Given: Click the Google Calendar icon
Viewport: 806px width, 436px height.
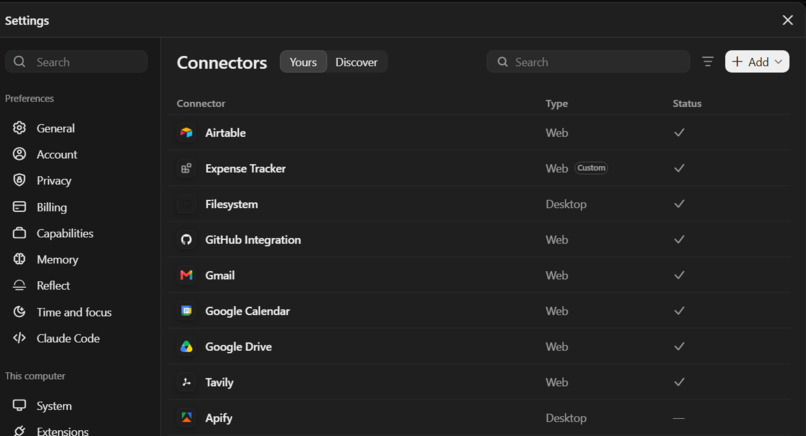Looking at the screenshot, I should (x=186, y=311).
